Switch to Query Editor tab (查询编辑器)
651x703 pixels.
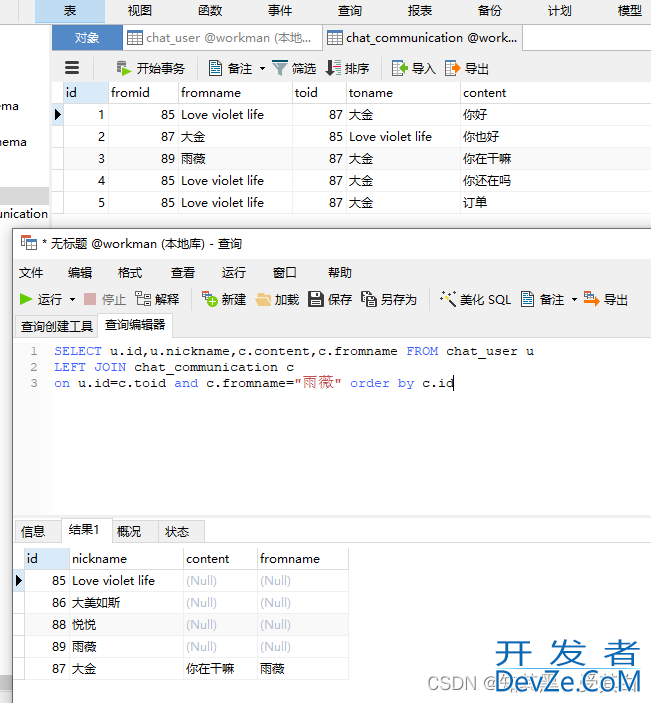point(135,325)
